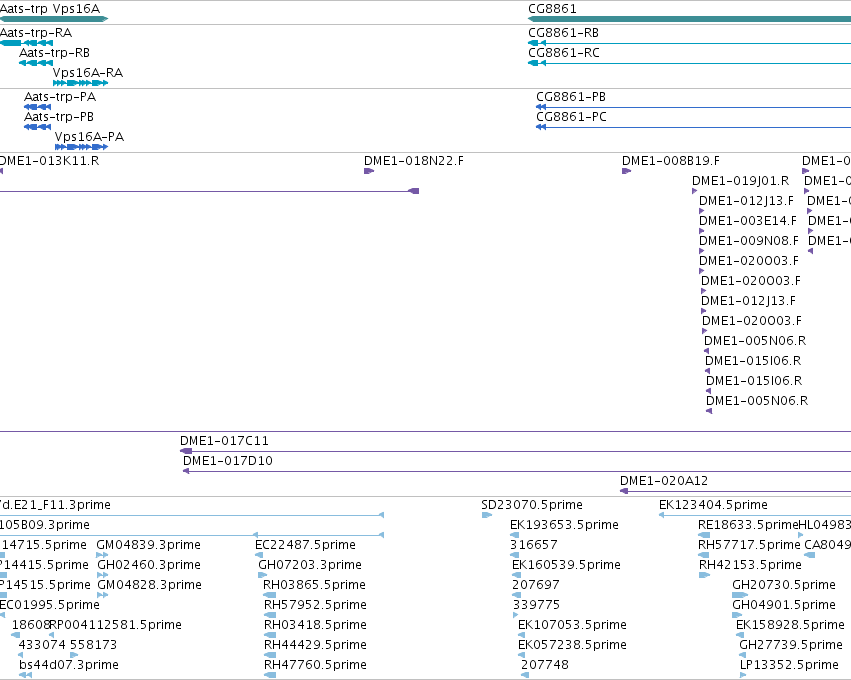Click the 207697 EST entry
The width and height of the screenshot is (851, 680).
point(536,585)
